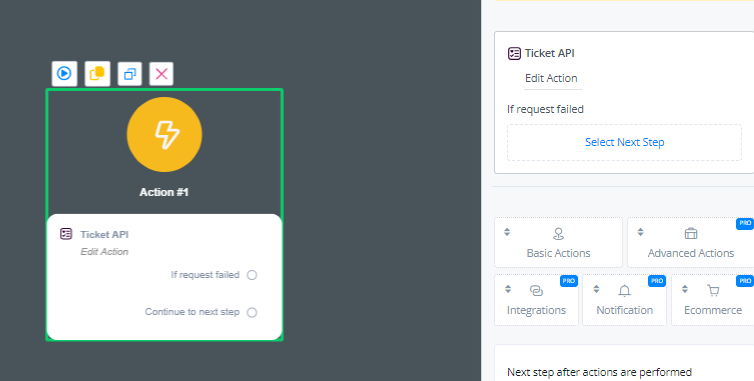Click the Ticket API icon in the node card
Screen dimensions: 754x381
coord(66,234)
